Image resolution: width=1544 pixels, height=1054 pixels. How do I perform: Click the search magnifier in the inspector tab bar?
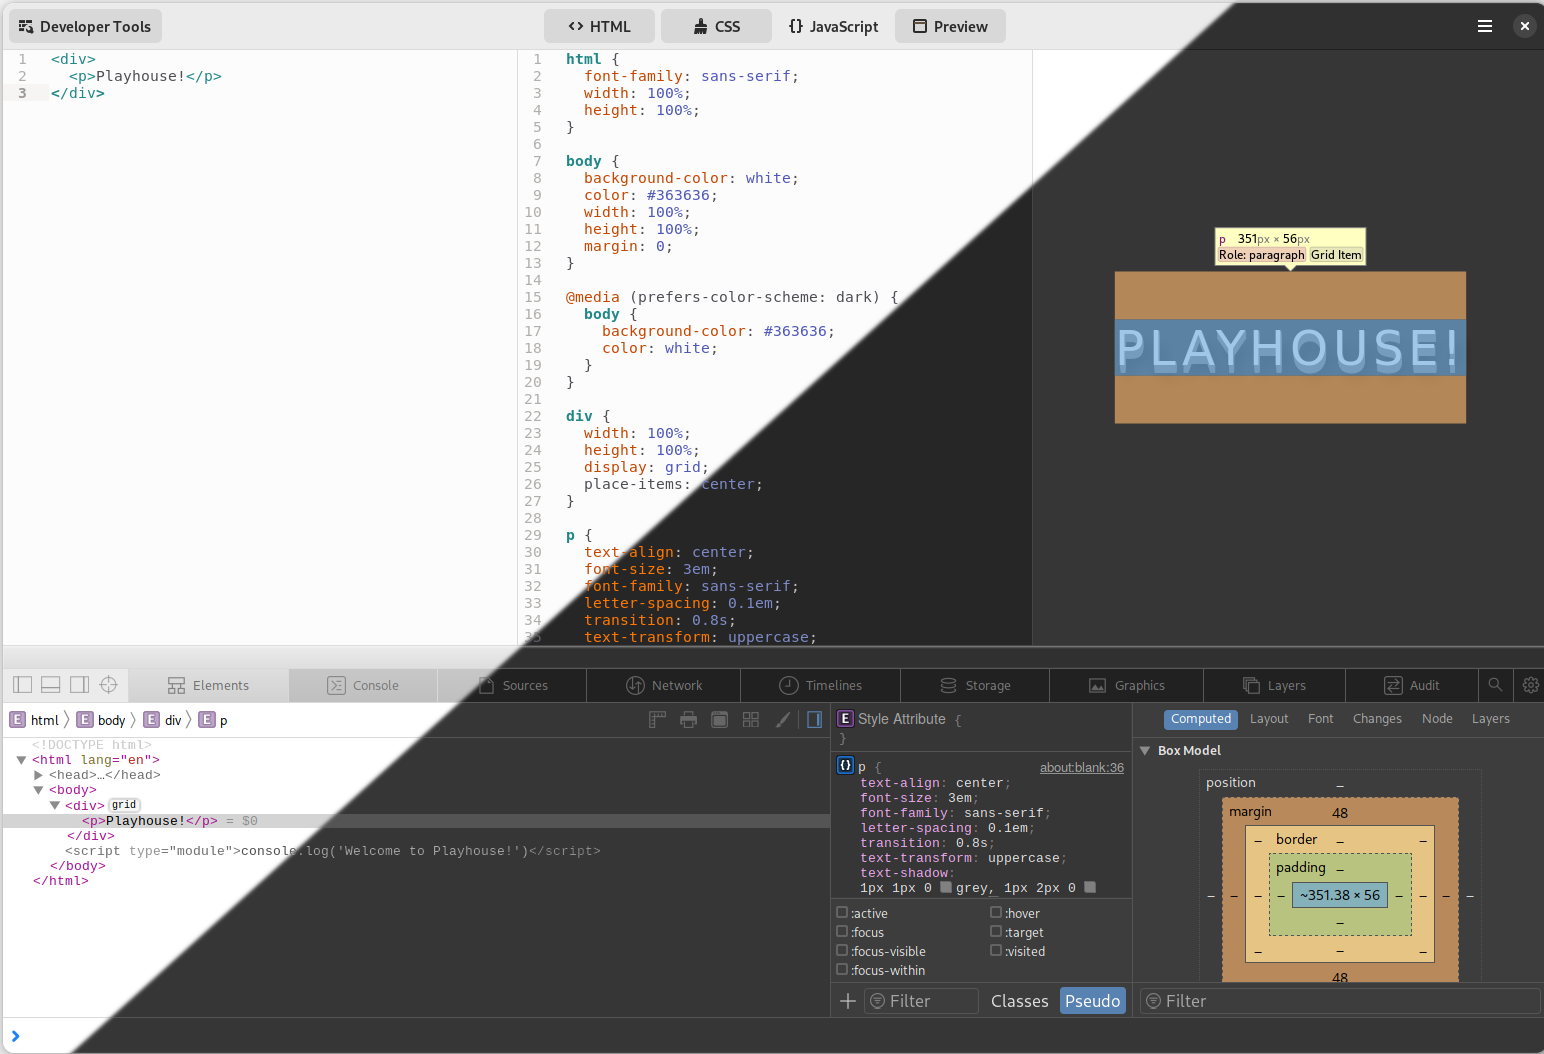pyautogui.click(x=1495, y=685)
